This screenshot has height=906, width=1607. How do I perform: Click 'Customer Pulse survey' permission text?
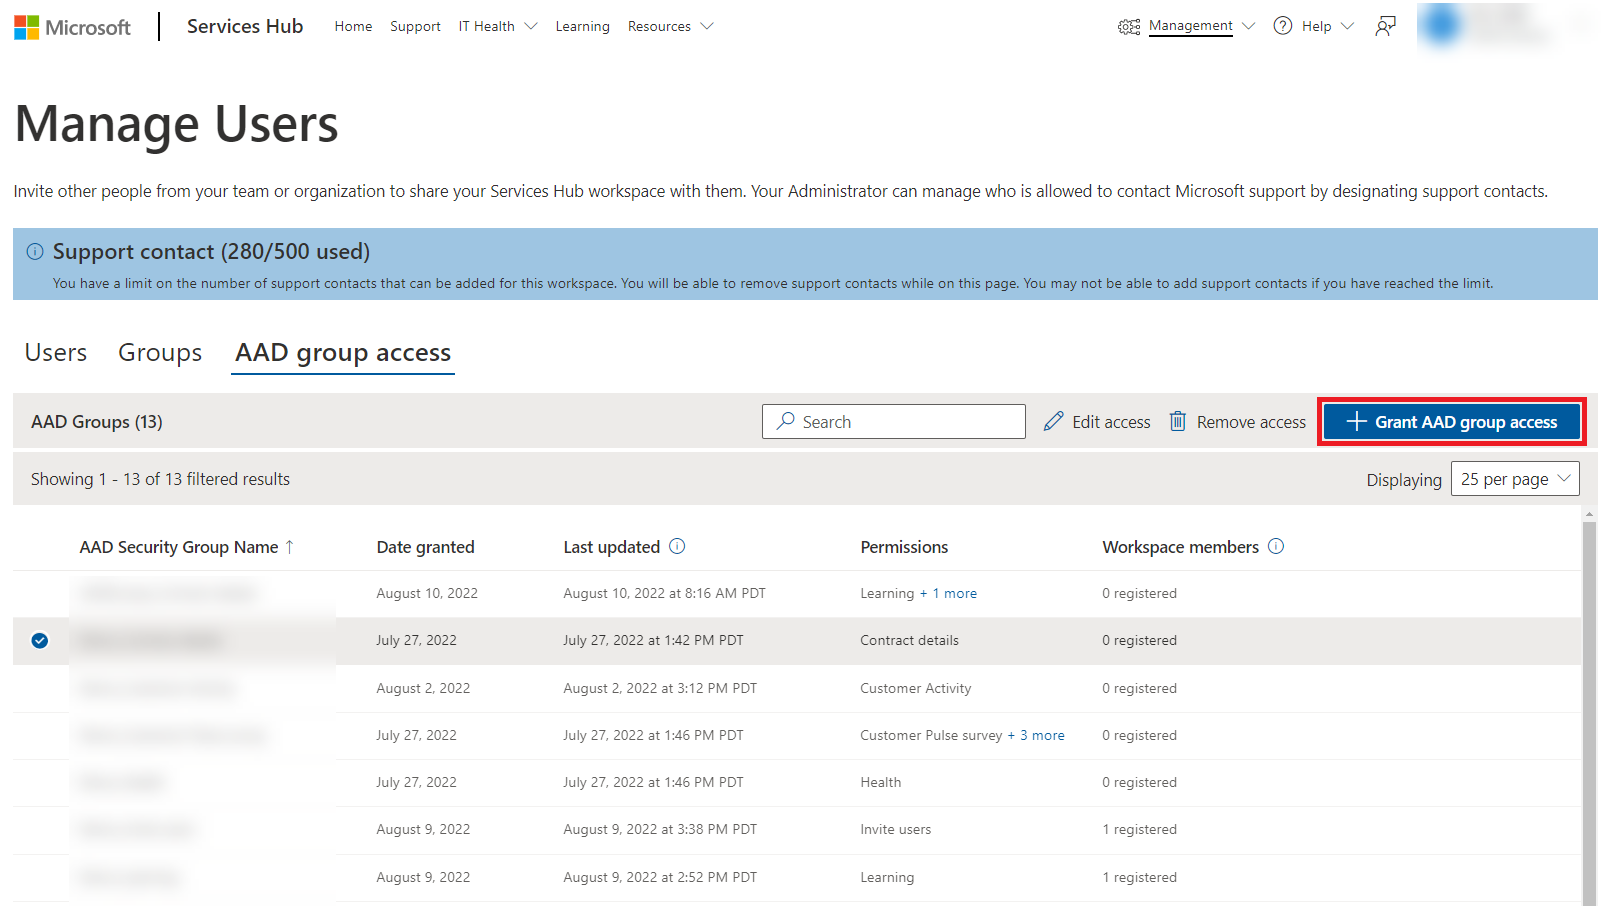931,735
